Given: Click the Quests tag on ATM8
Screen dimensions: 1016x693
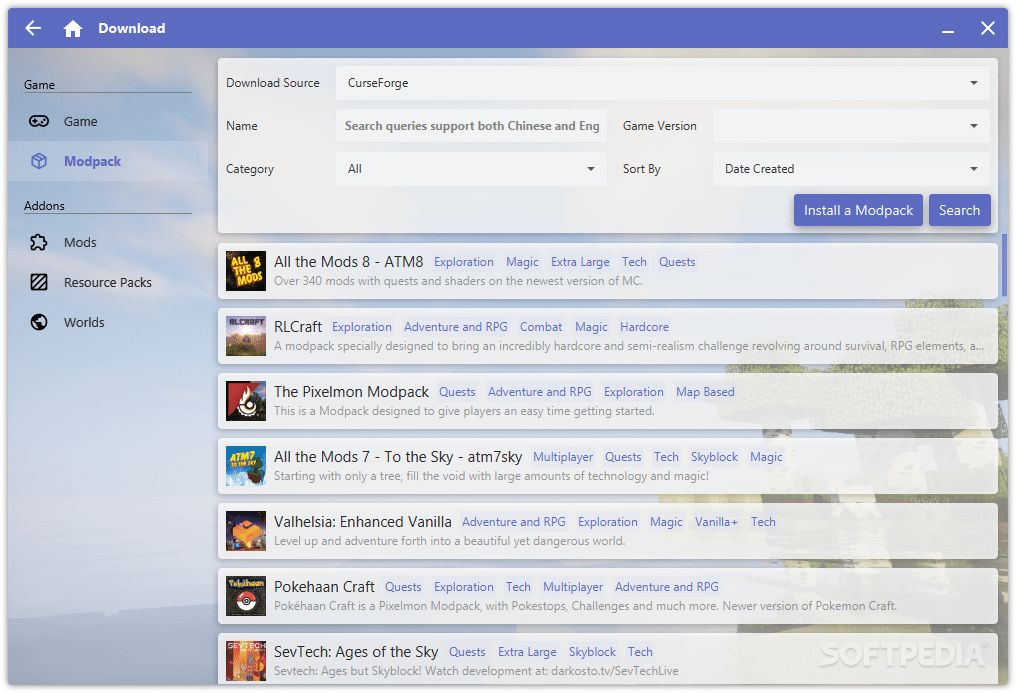Looking at the screenshot, I should pyautogui.click(x=677, y=262).
